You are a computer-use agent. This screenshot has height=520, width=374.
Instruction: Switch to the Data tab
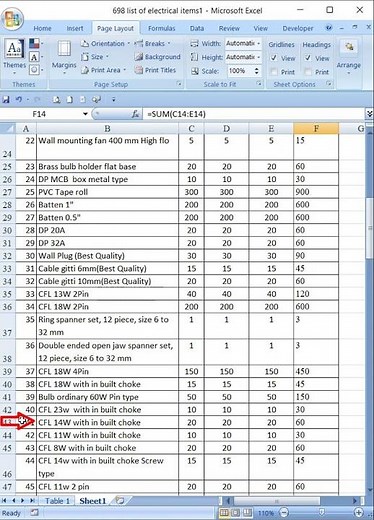pyautogui.click(x=197, y=28)
